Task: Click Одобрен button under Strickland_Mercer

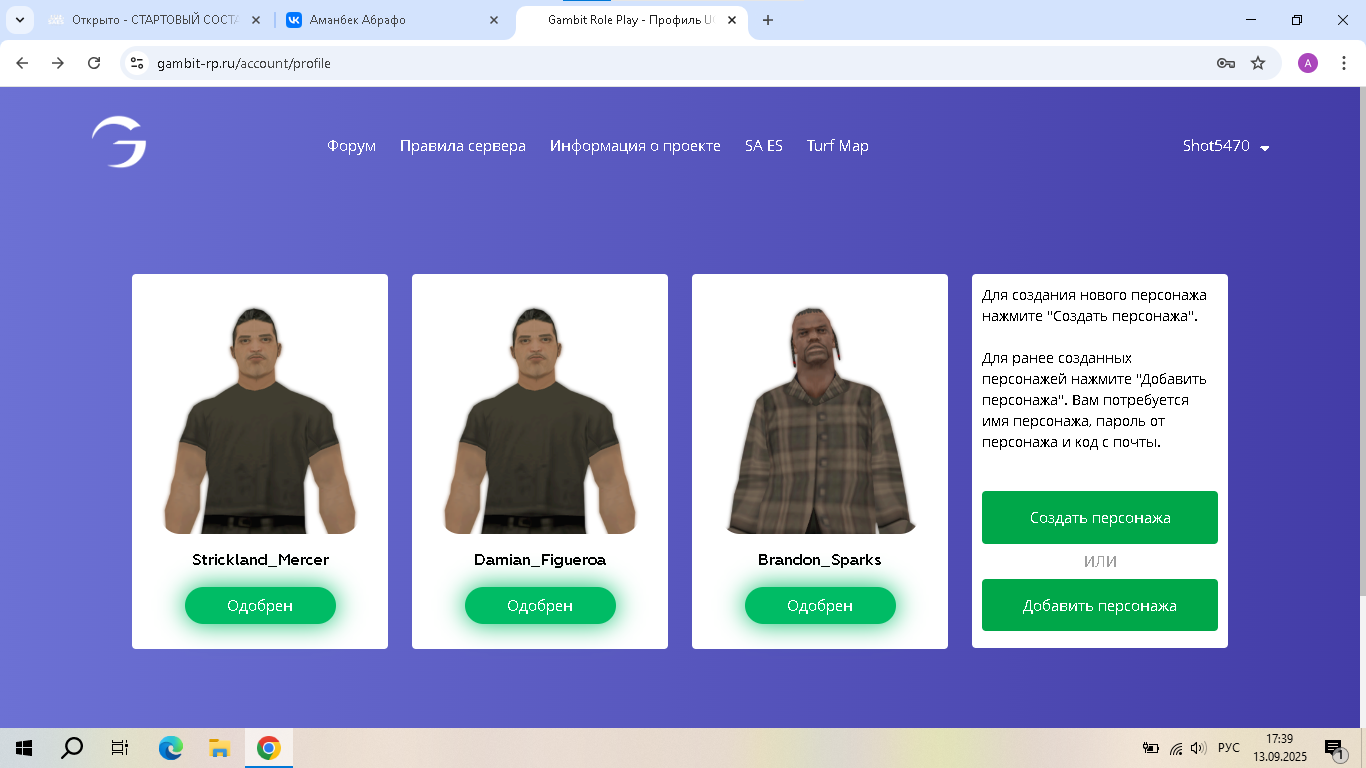Action: click(260, 606)
